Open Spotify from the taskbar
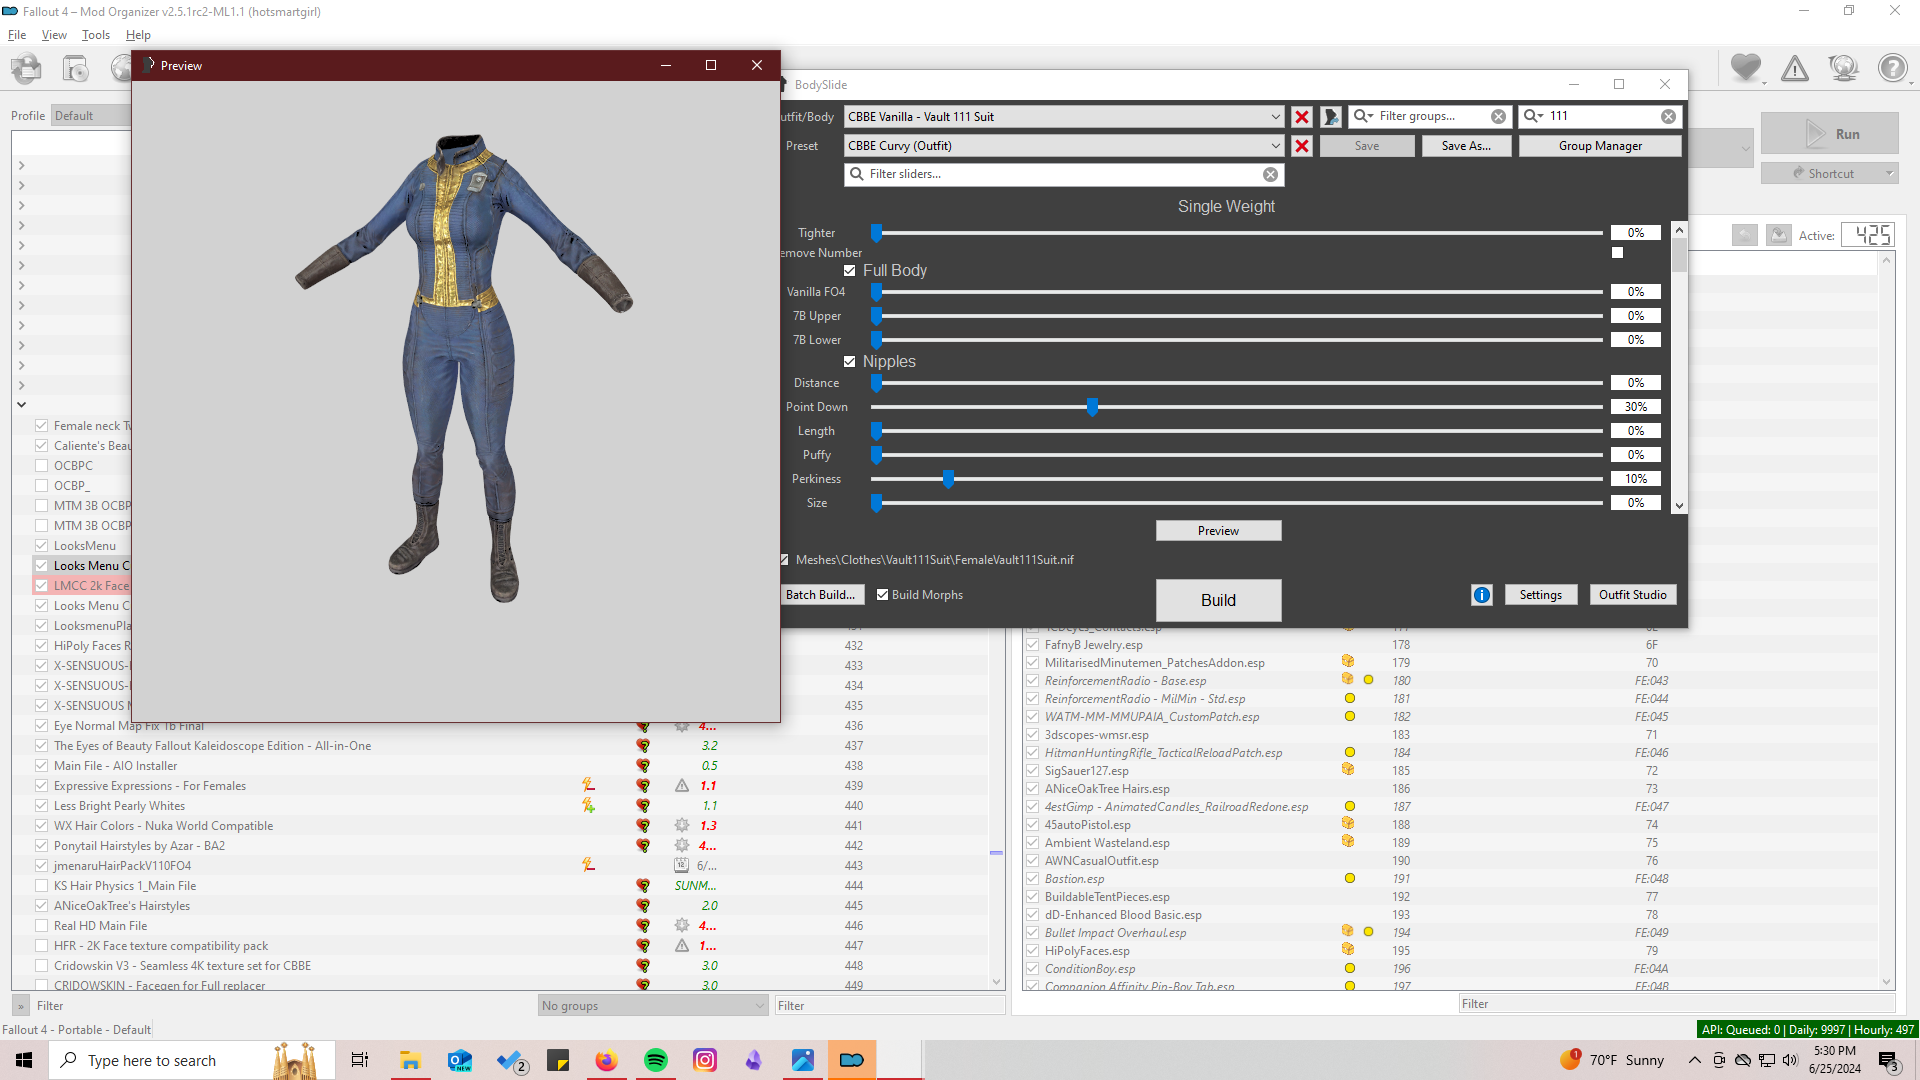This screenshot has height=1080, width=1920. coord(656,1060)
